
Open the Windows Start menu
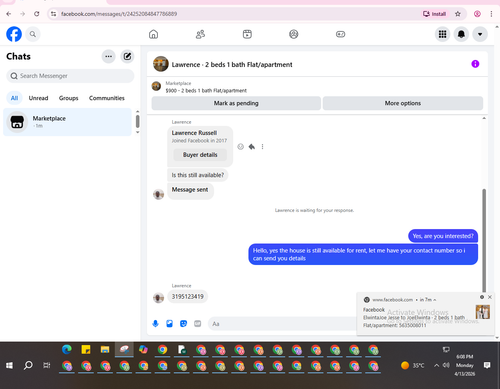9,365
